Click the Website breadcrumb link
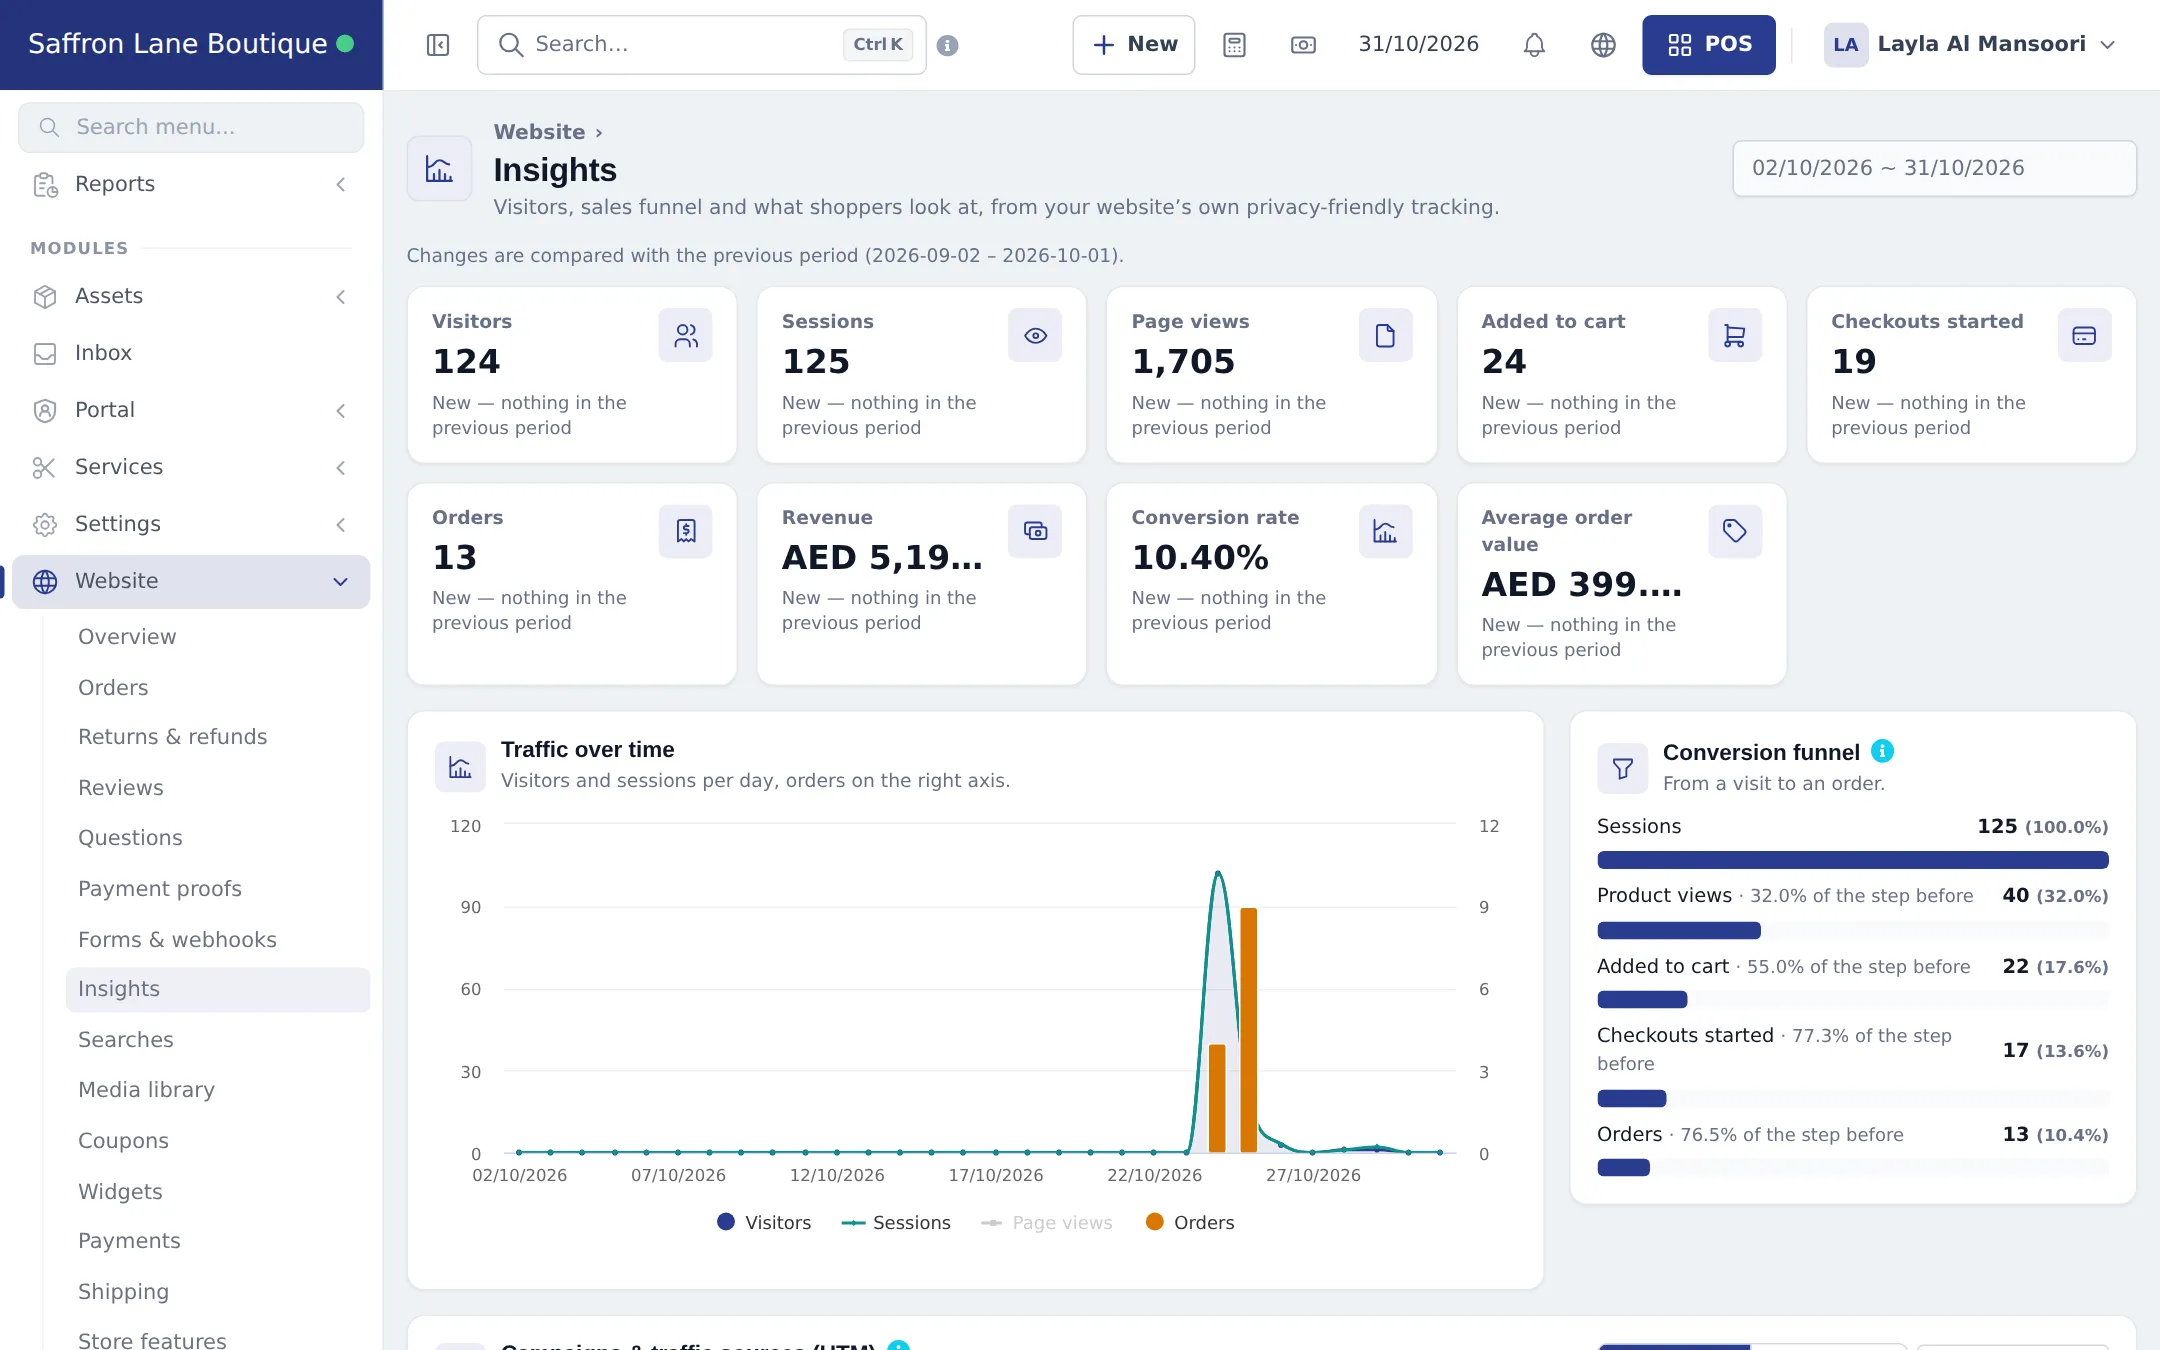The width and height of the screenshot is (2160, 1350). coord(539,132)
